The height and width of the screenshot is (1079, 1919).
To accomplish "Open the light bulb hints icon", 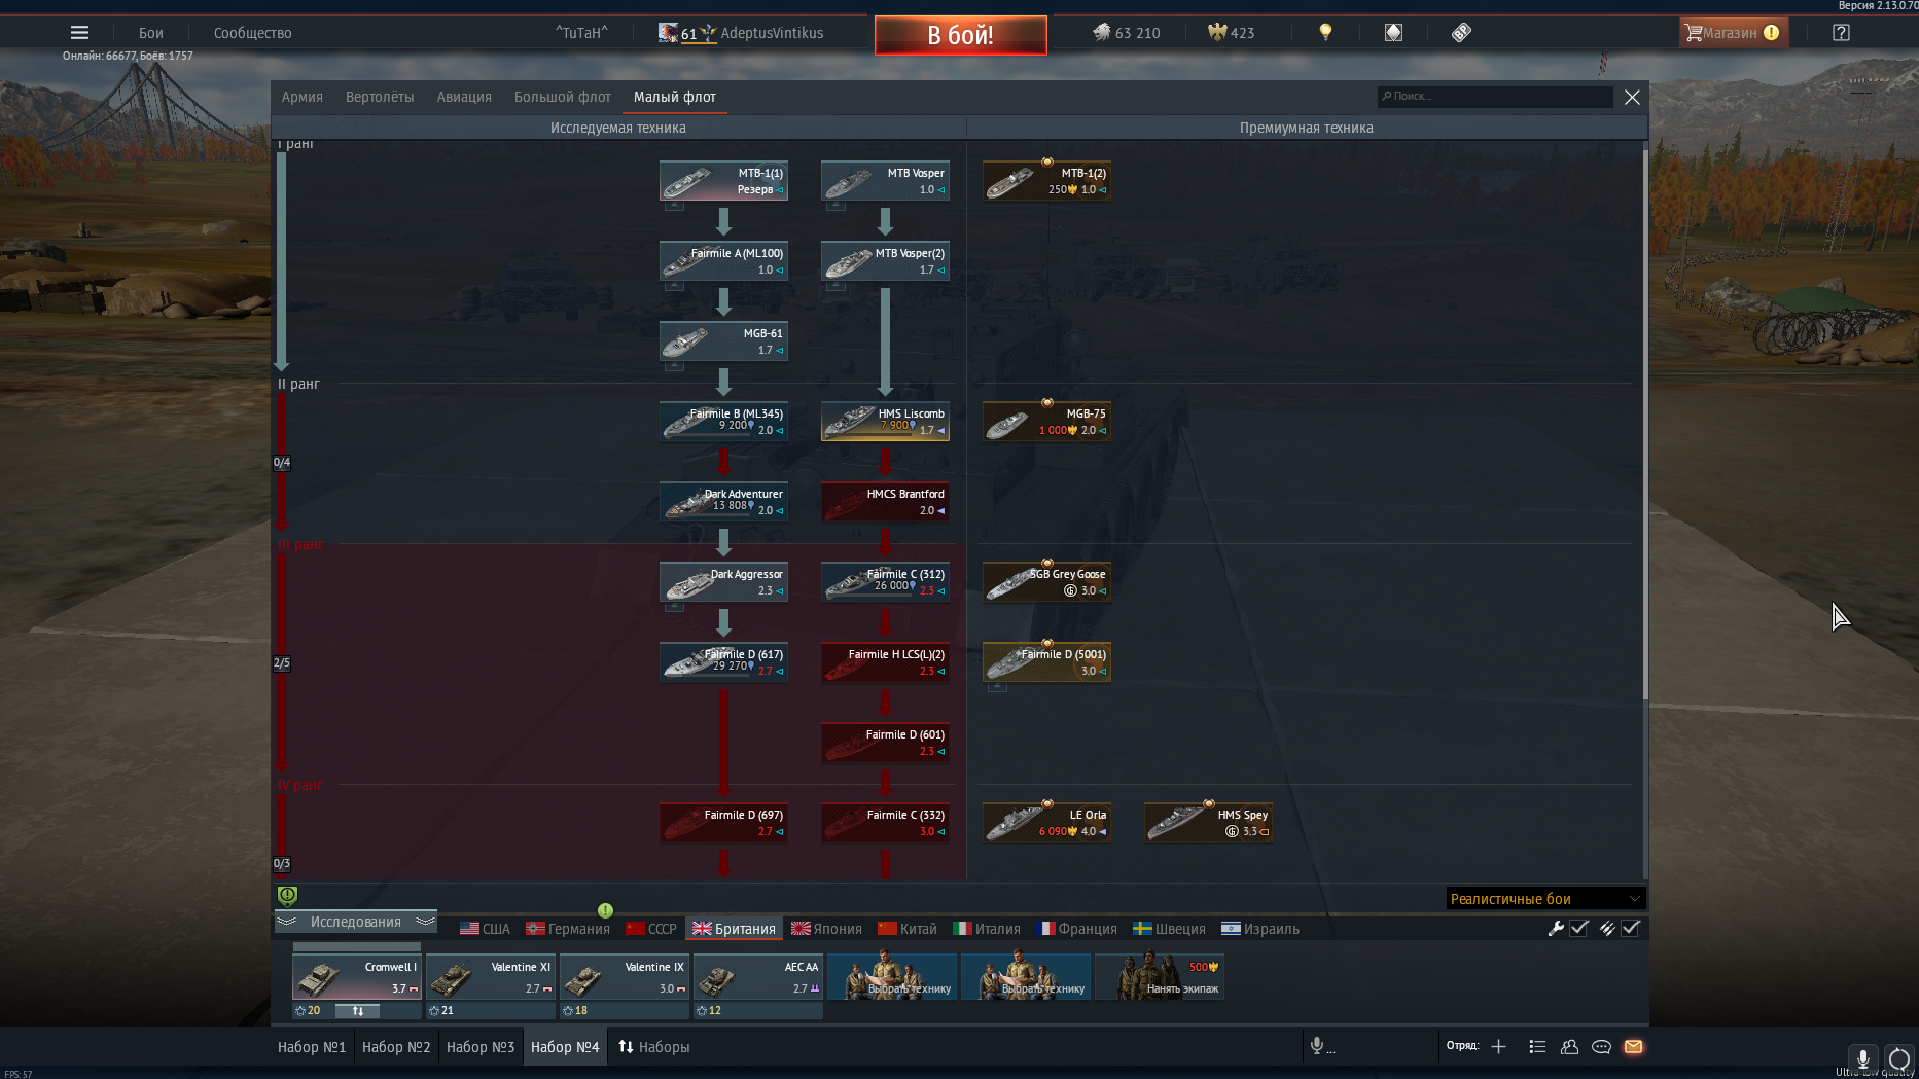I will tap(1325, 32).
